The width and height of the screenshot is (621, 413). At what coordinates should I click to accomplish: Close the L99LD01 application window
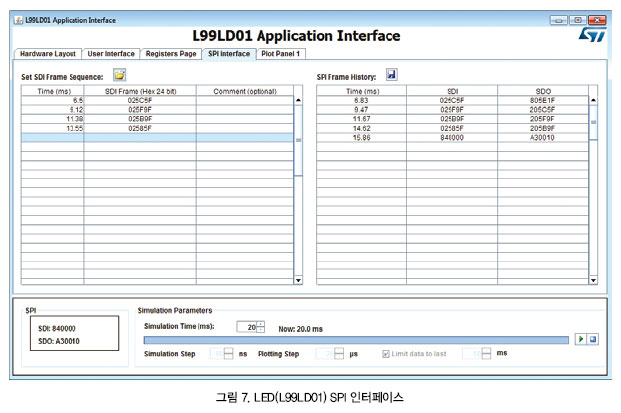tap(597, 20)
